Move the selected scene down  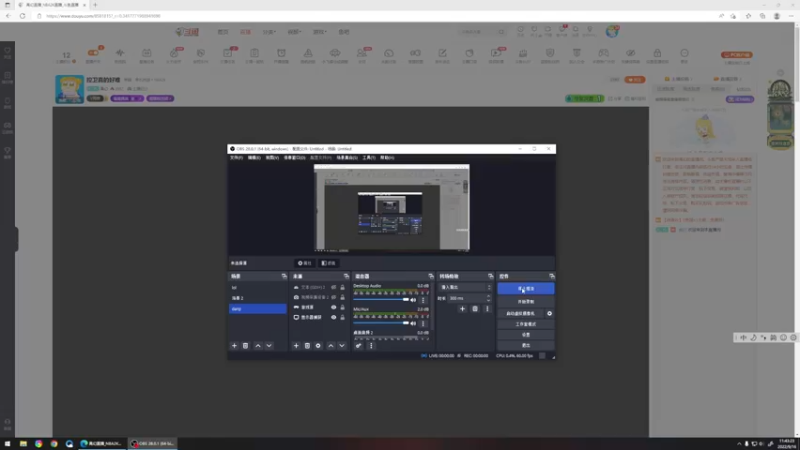[269, 345]
